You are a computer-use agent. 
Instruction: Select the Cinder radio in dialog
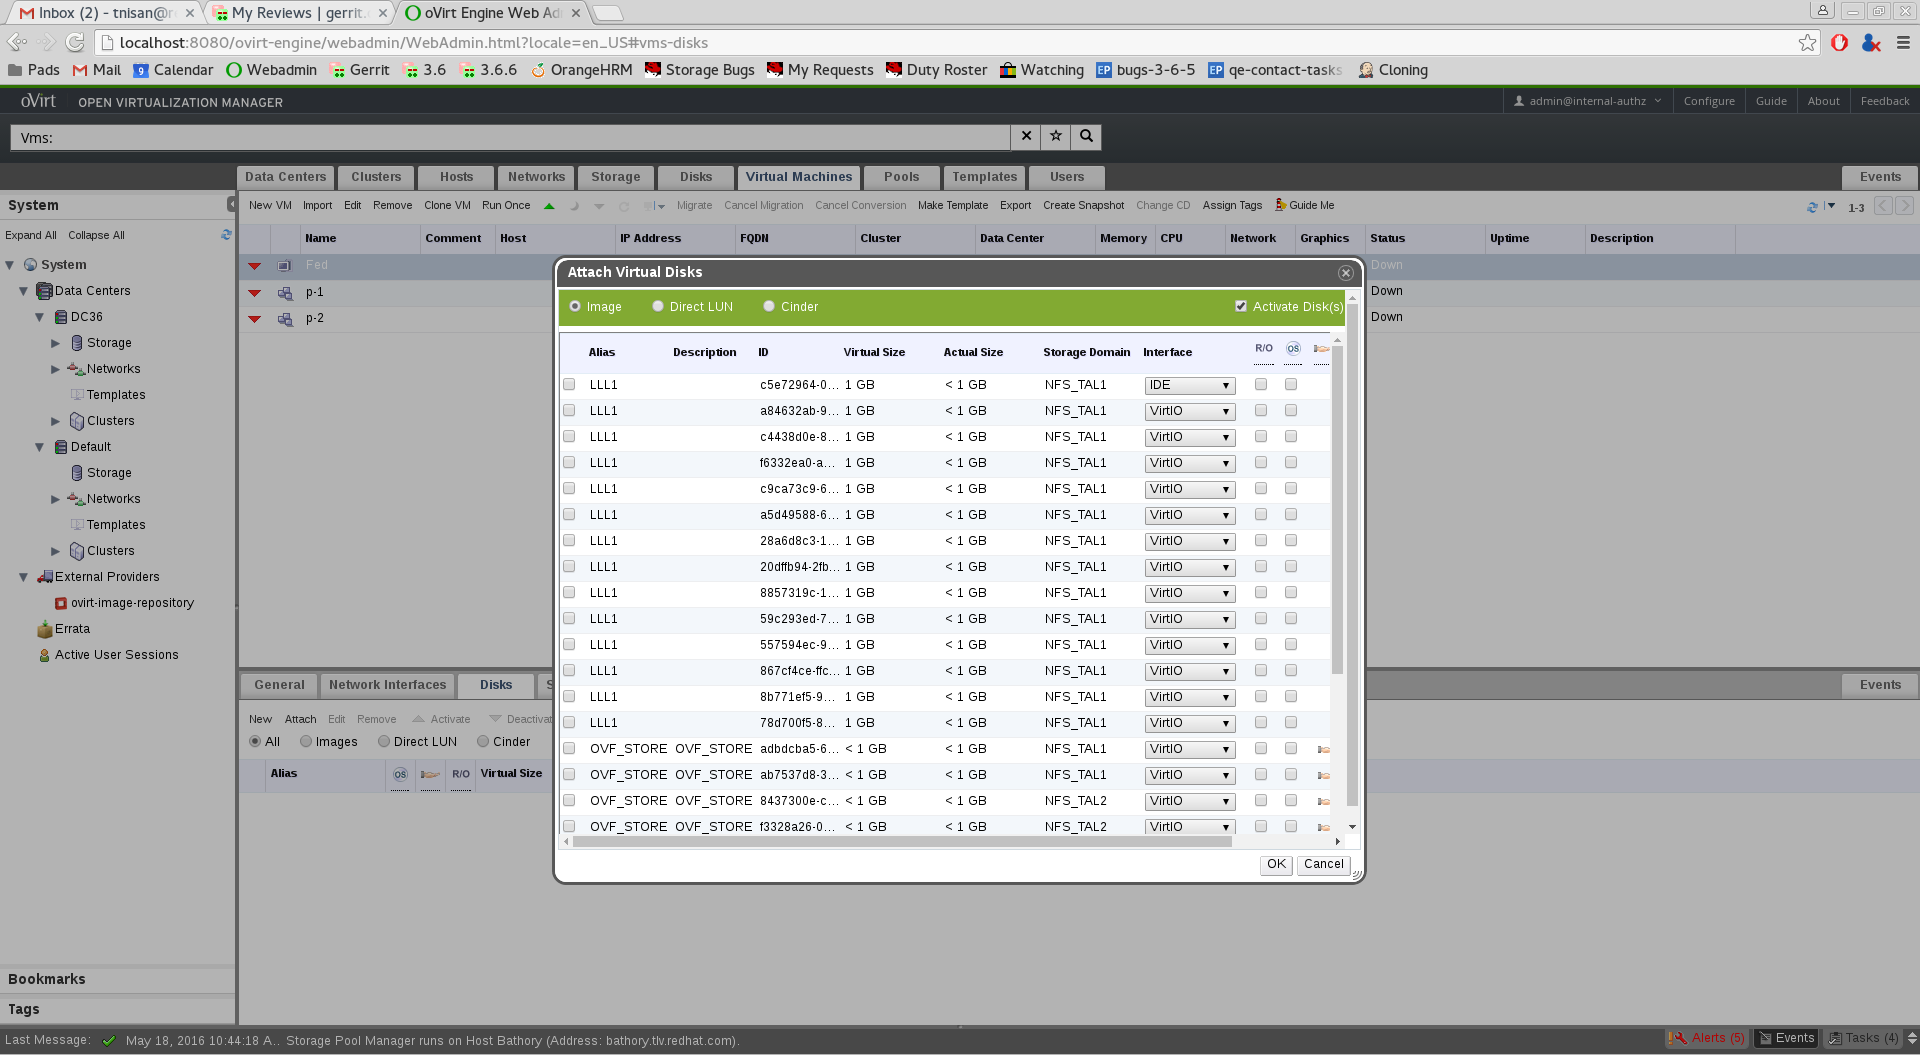(x=769, y=307)
